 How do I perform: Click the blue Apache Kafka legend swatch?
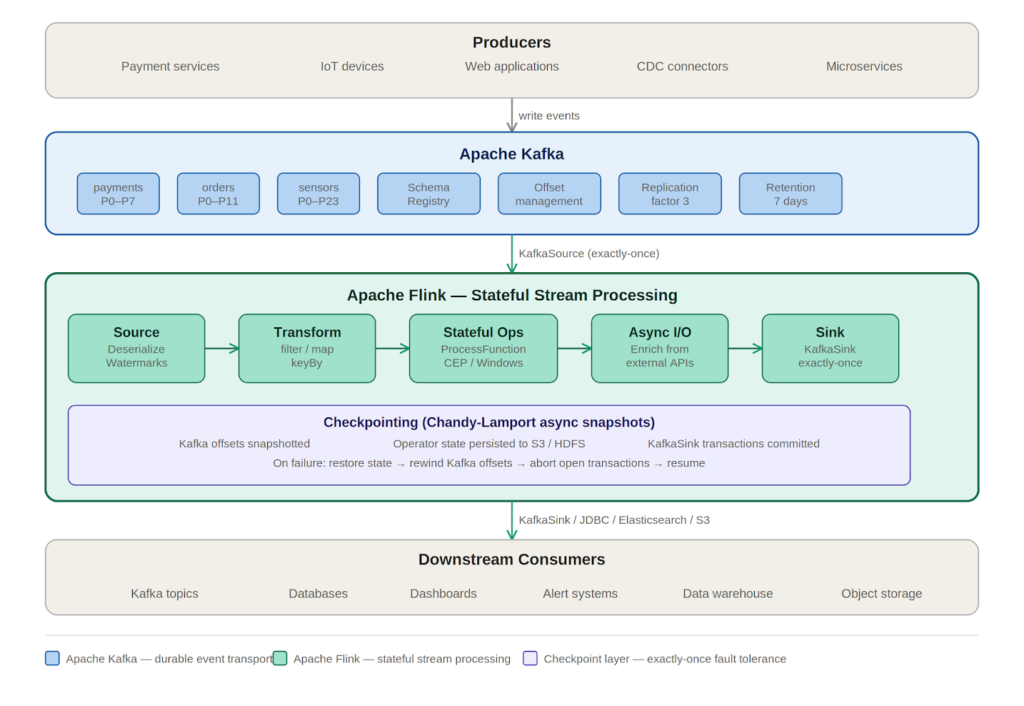[52, 658]
